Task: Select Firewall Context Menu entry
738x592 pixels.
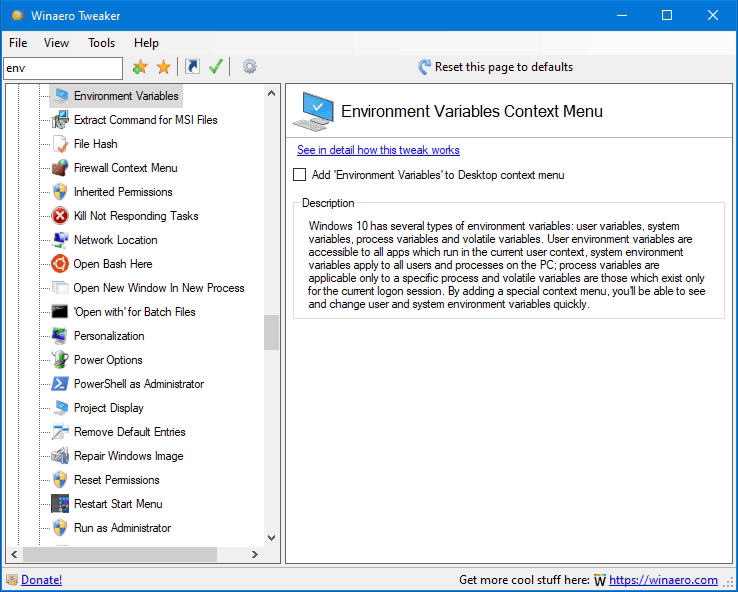Action: [x=126, y=168]
